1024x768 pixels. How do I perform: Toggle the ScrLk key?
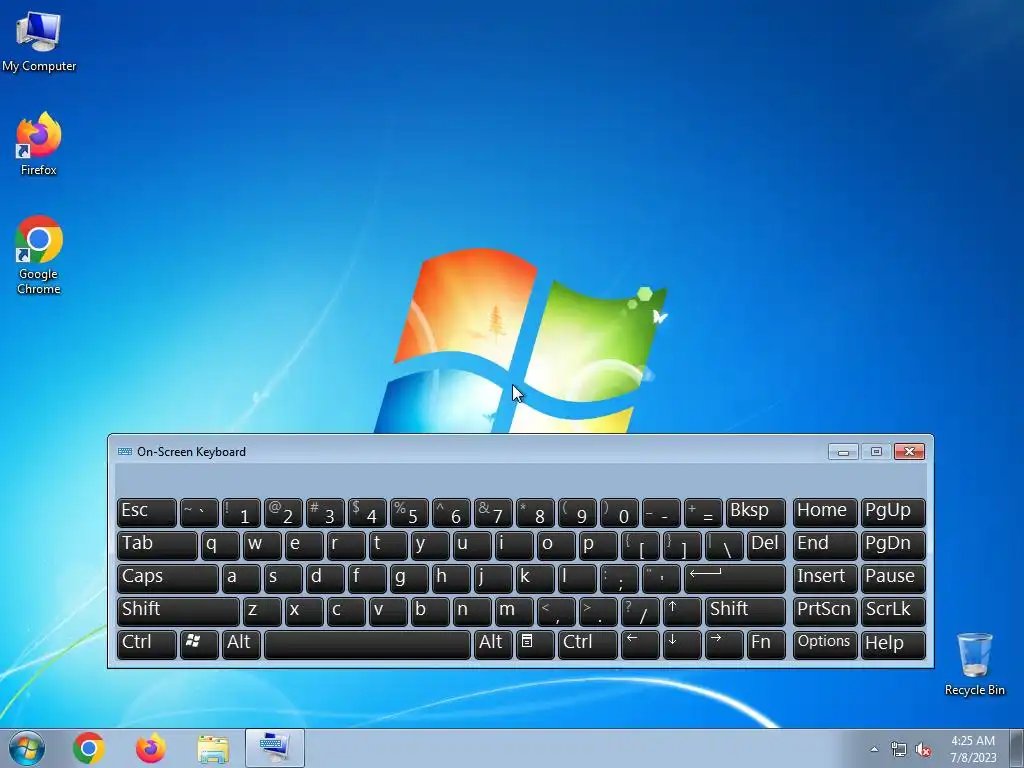pyautogui.click(x=893, y=611)
